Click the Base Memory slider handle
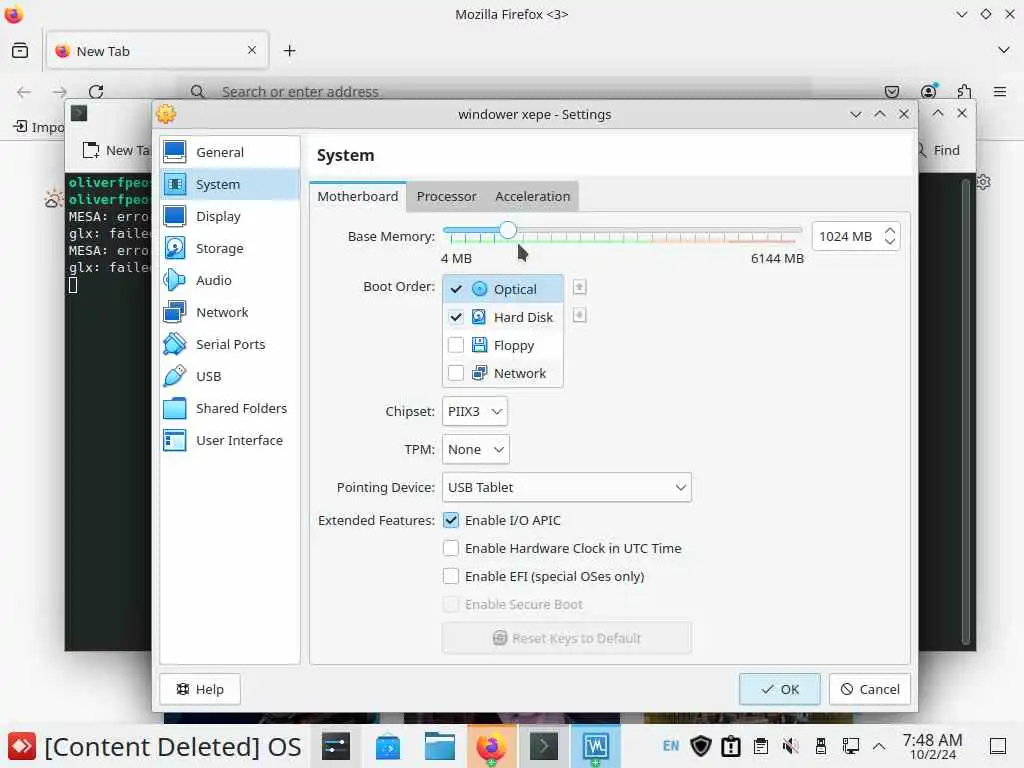The width and height of the screenshot is (1024, 768). (x=507, y=230)
